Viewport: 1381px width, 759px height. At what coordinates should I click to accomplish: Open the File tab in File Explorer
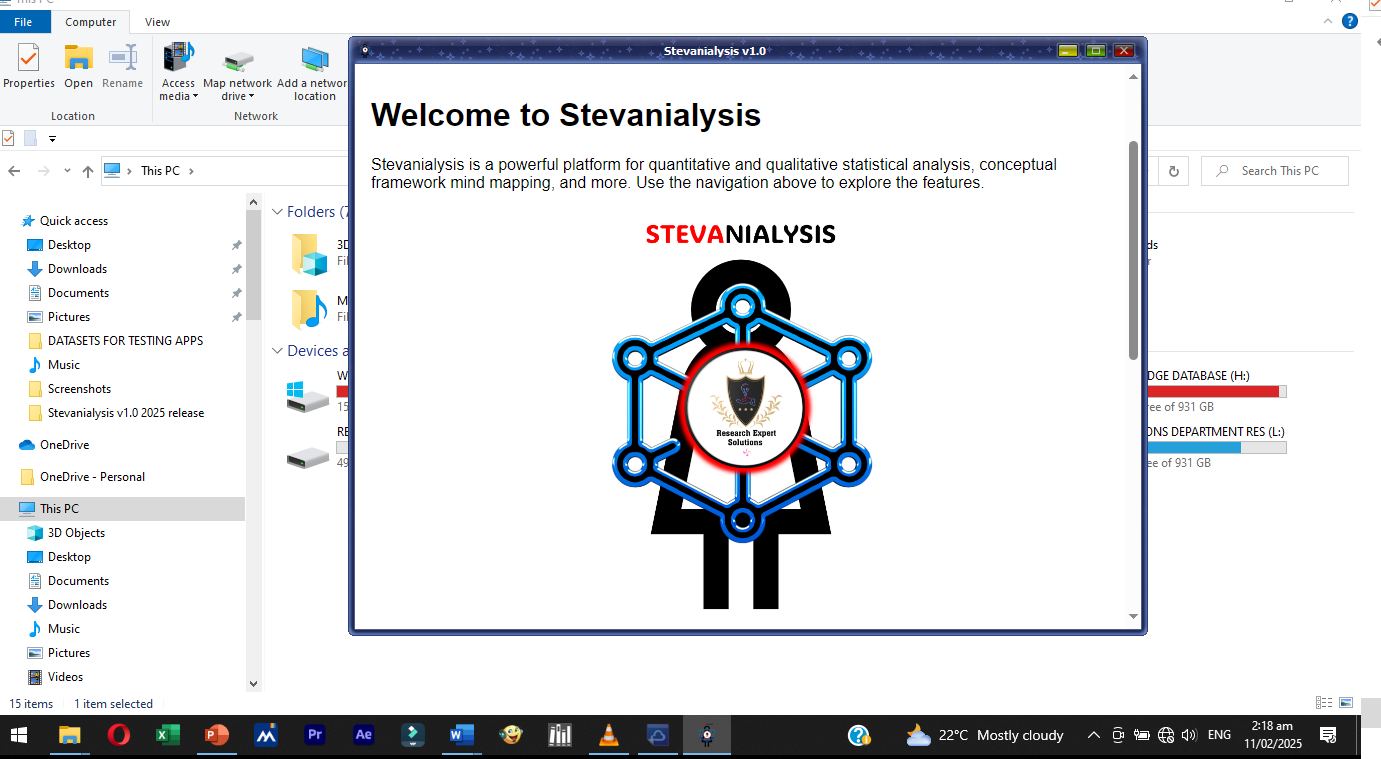click(23, 21)
